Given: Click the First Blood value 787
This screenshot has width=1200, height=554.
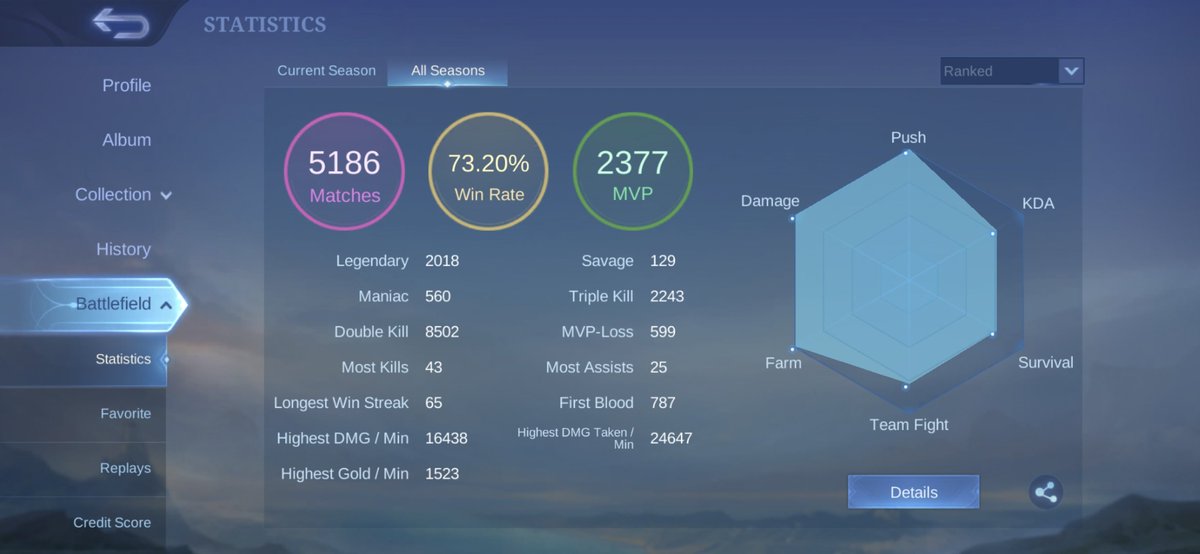Looking at the screenshot, I should click(663, 402).
